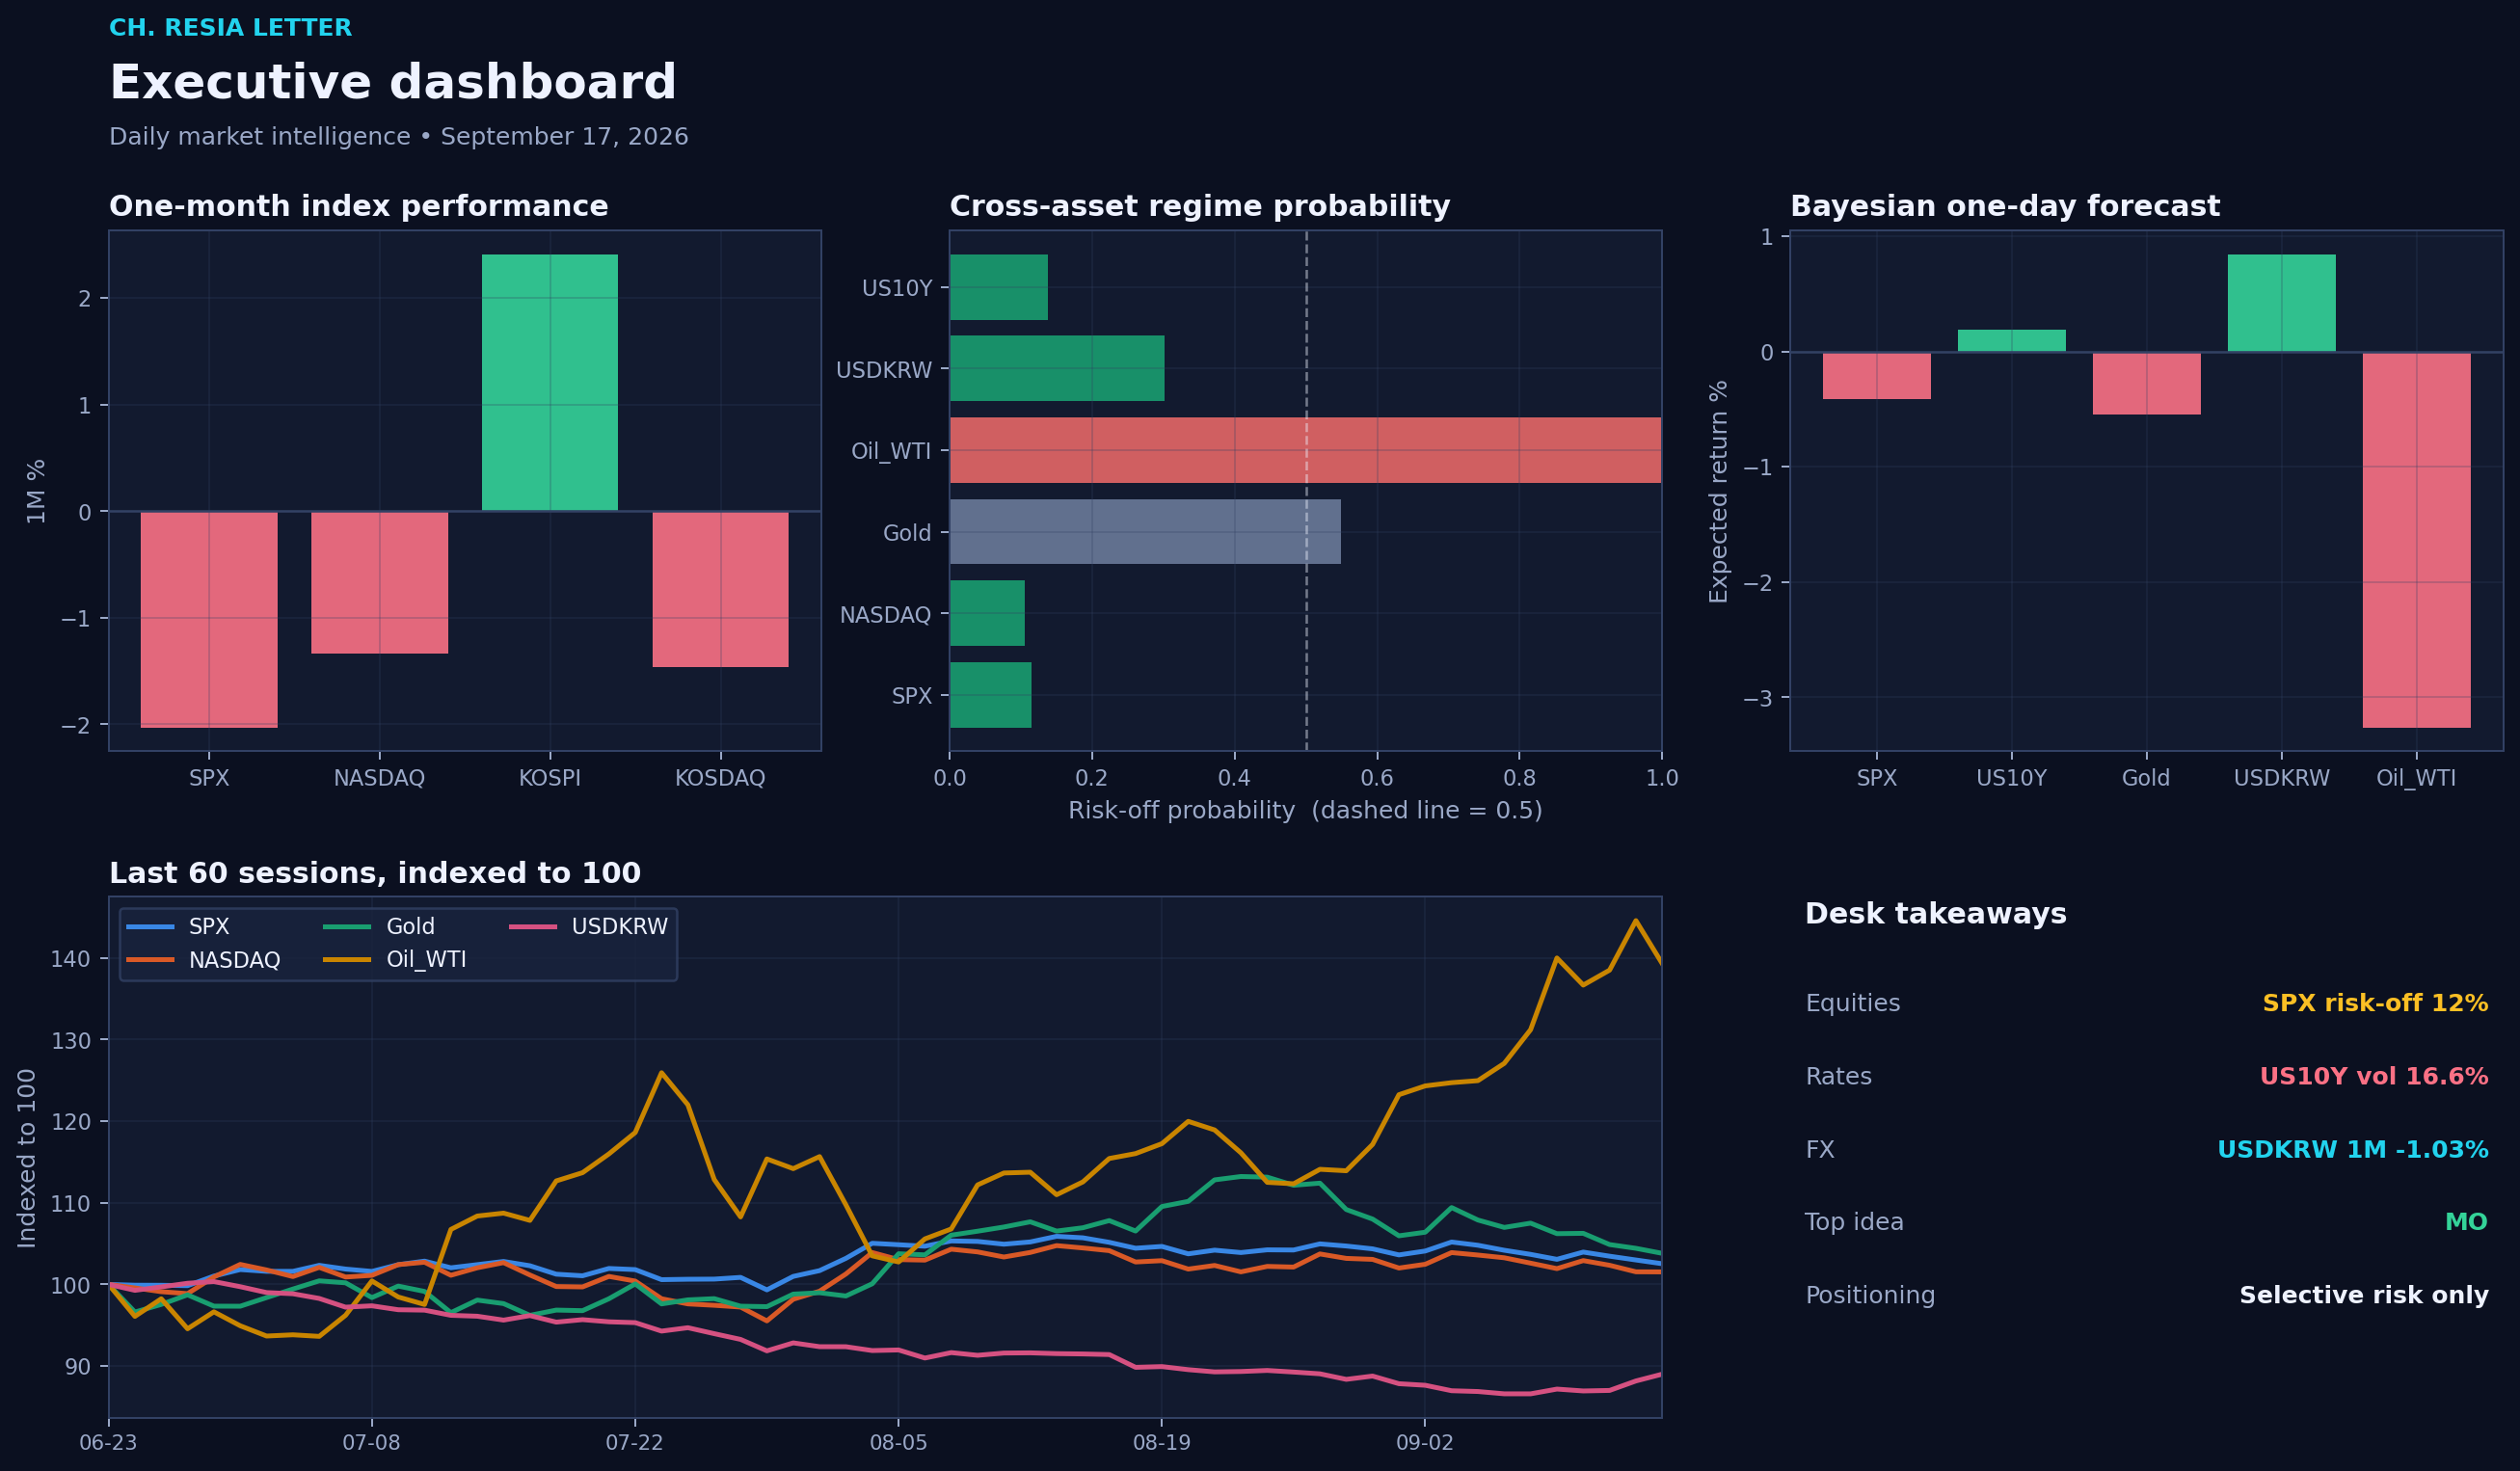Click the NASDAQ regime probability bar
This screenshot has width=2520, height=1471.
tap(987, 614)
